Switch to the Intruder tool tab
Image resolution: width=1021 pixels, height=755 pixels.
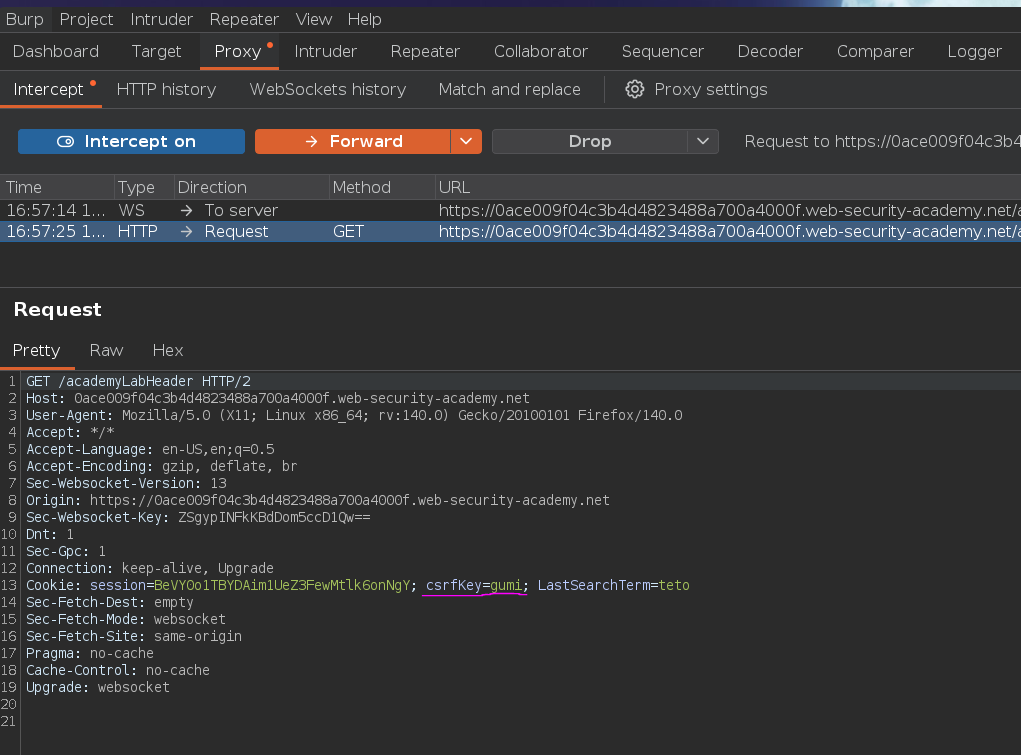click(x=326, y=51)
